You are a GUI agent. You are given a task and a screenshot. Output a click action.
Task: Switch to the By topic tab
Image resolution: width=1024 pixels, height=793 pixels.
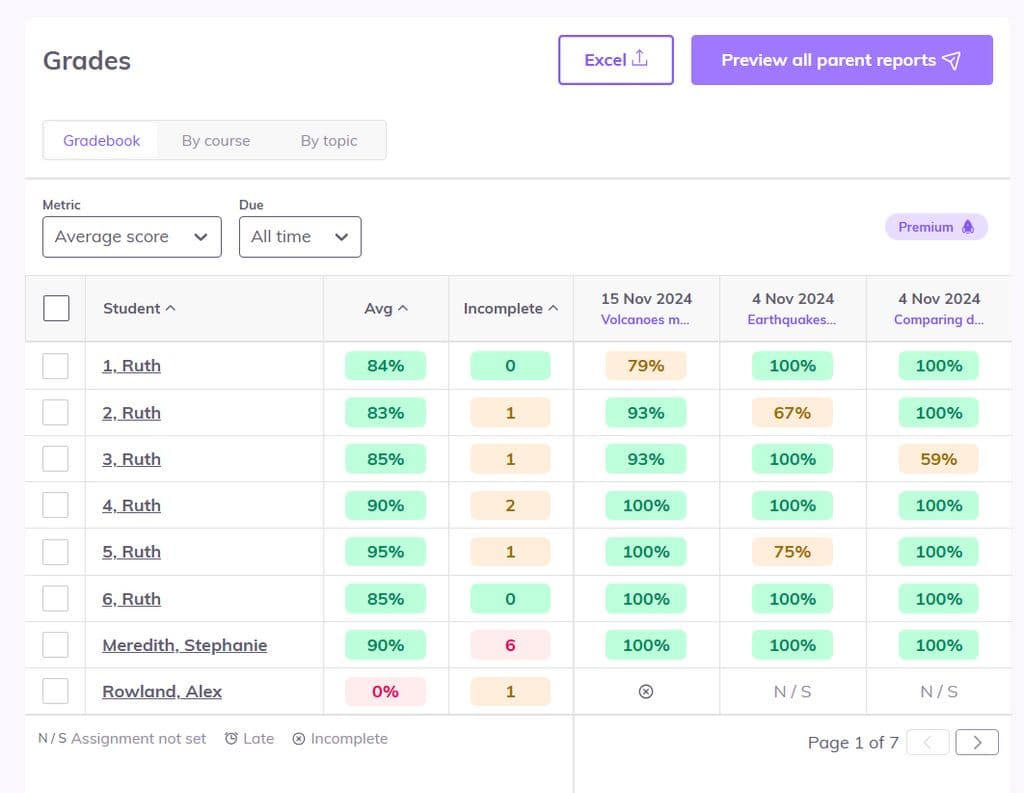point(328,140)
